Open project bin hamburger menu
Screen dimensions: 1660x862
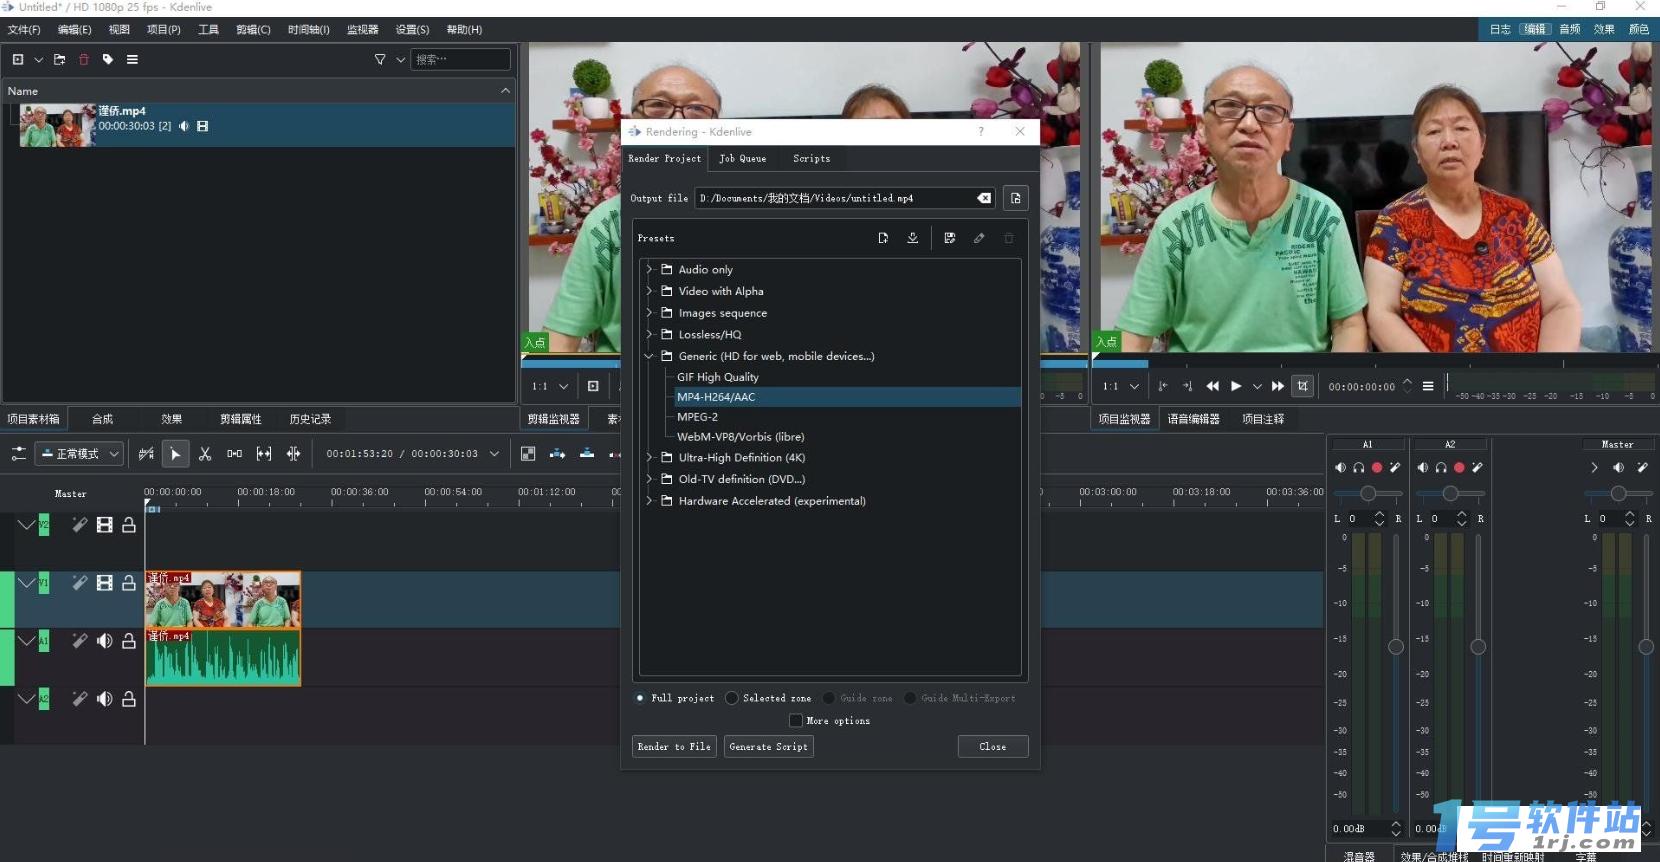[132, 60]
